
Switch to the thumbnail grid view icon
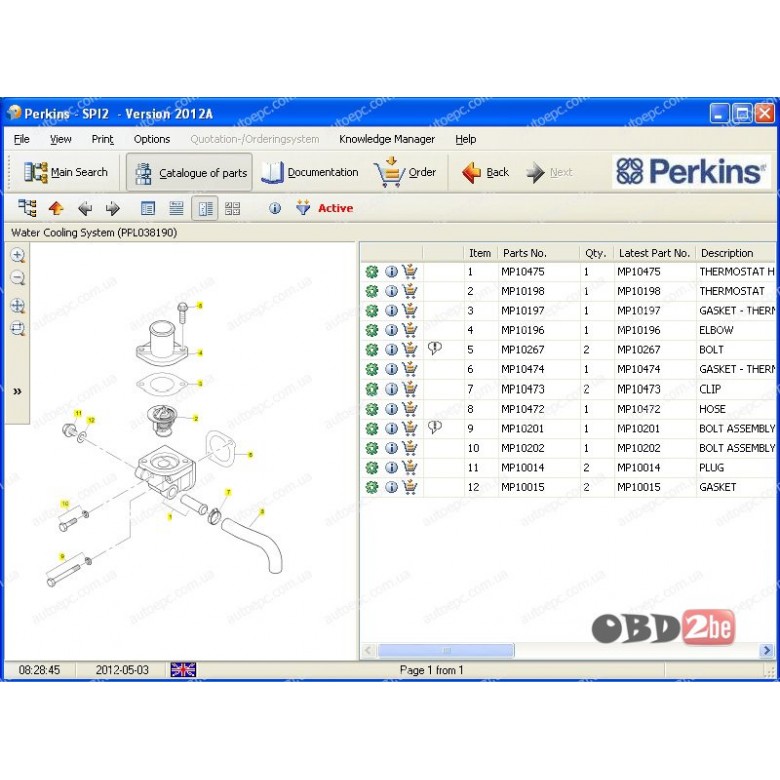pos(232,208)
